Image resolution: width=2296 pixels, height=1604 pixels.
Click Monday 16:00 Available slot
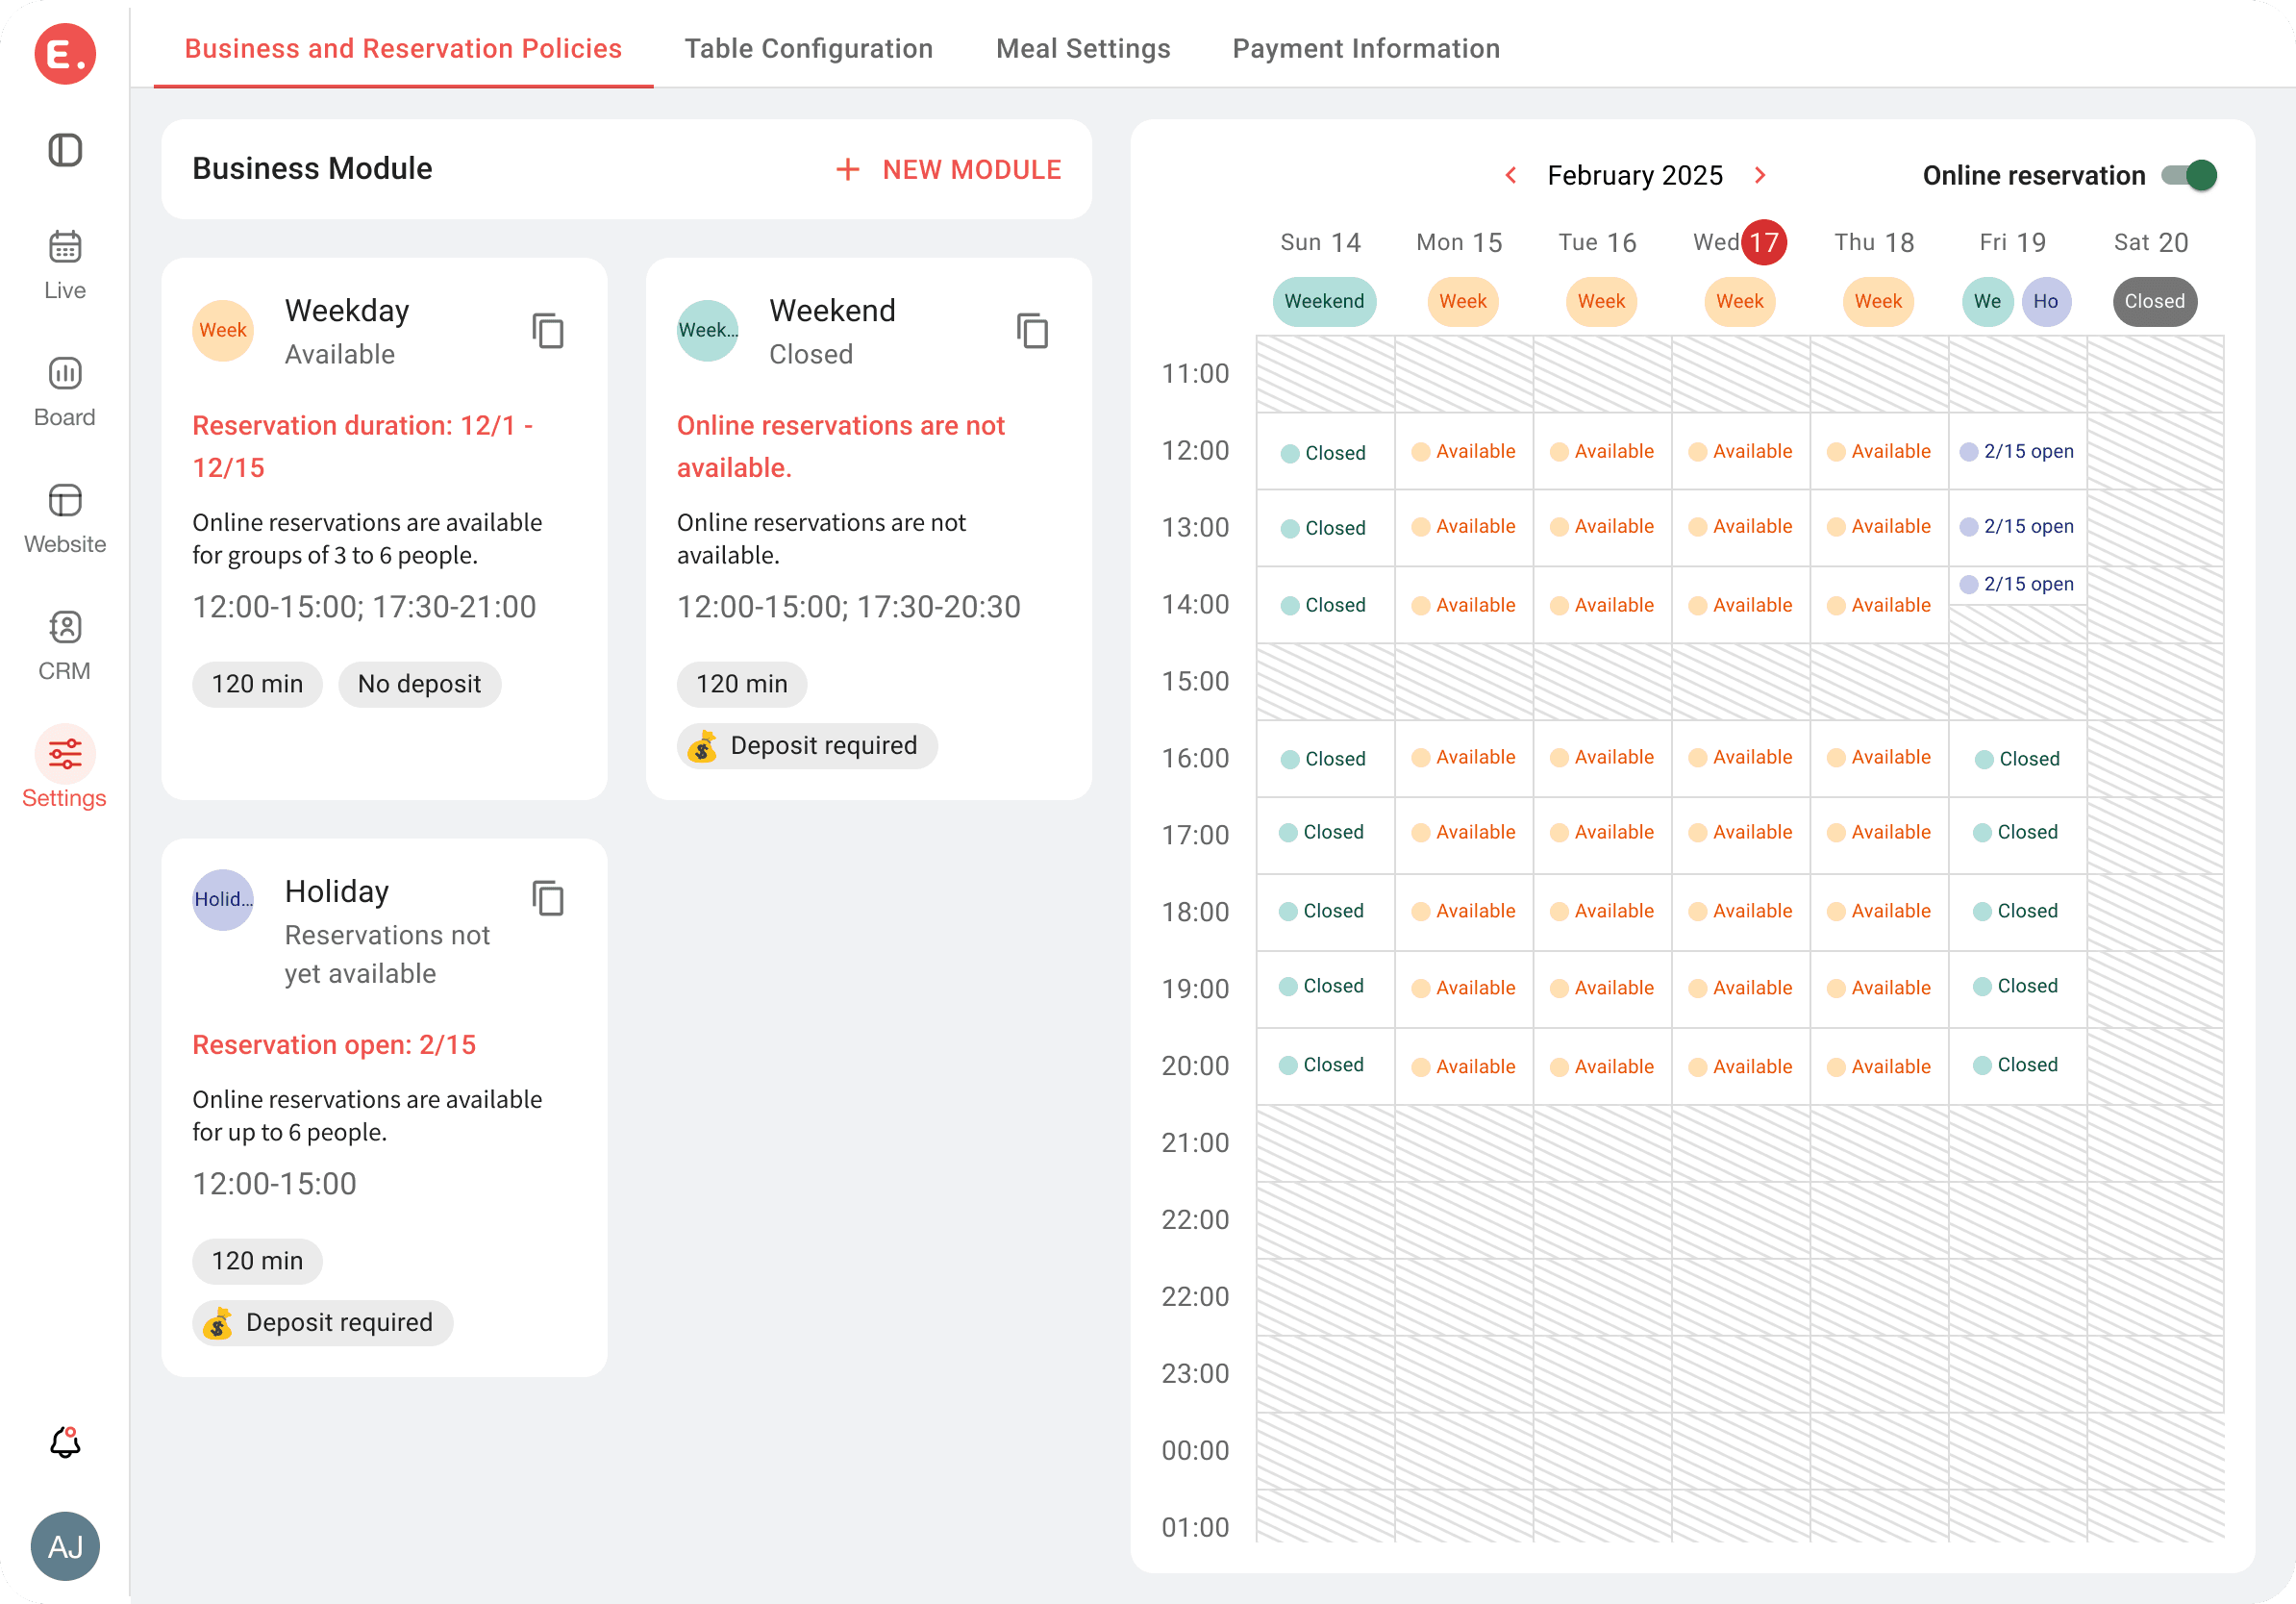click(1463, 757)
